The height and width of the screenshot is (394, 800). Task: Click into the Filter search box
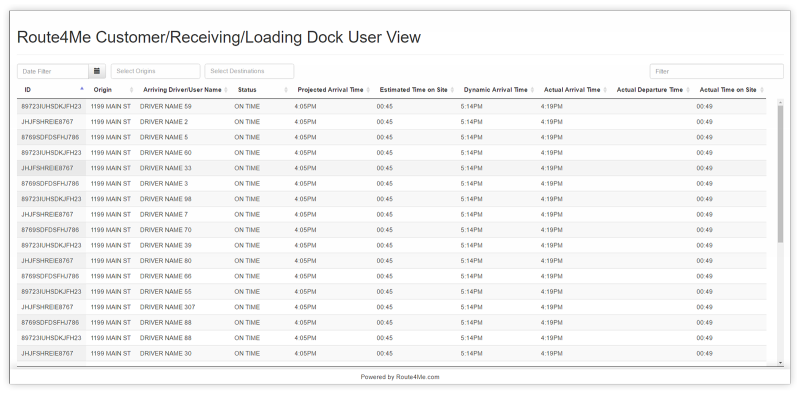716,71
